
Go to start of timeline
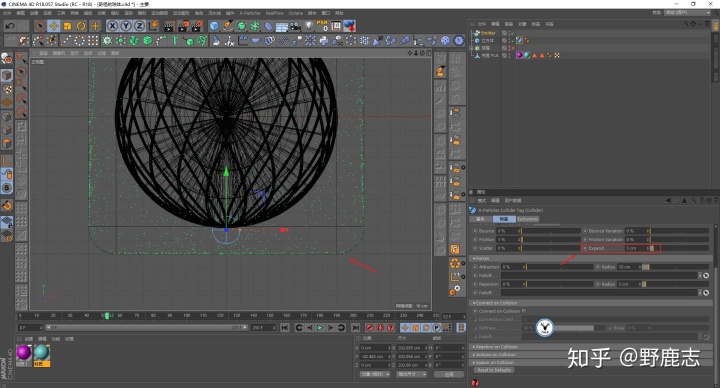click(x=285, y=328)
